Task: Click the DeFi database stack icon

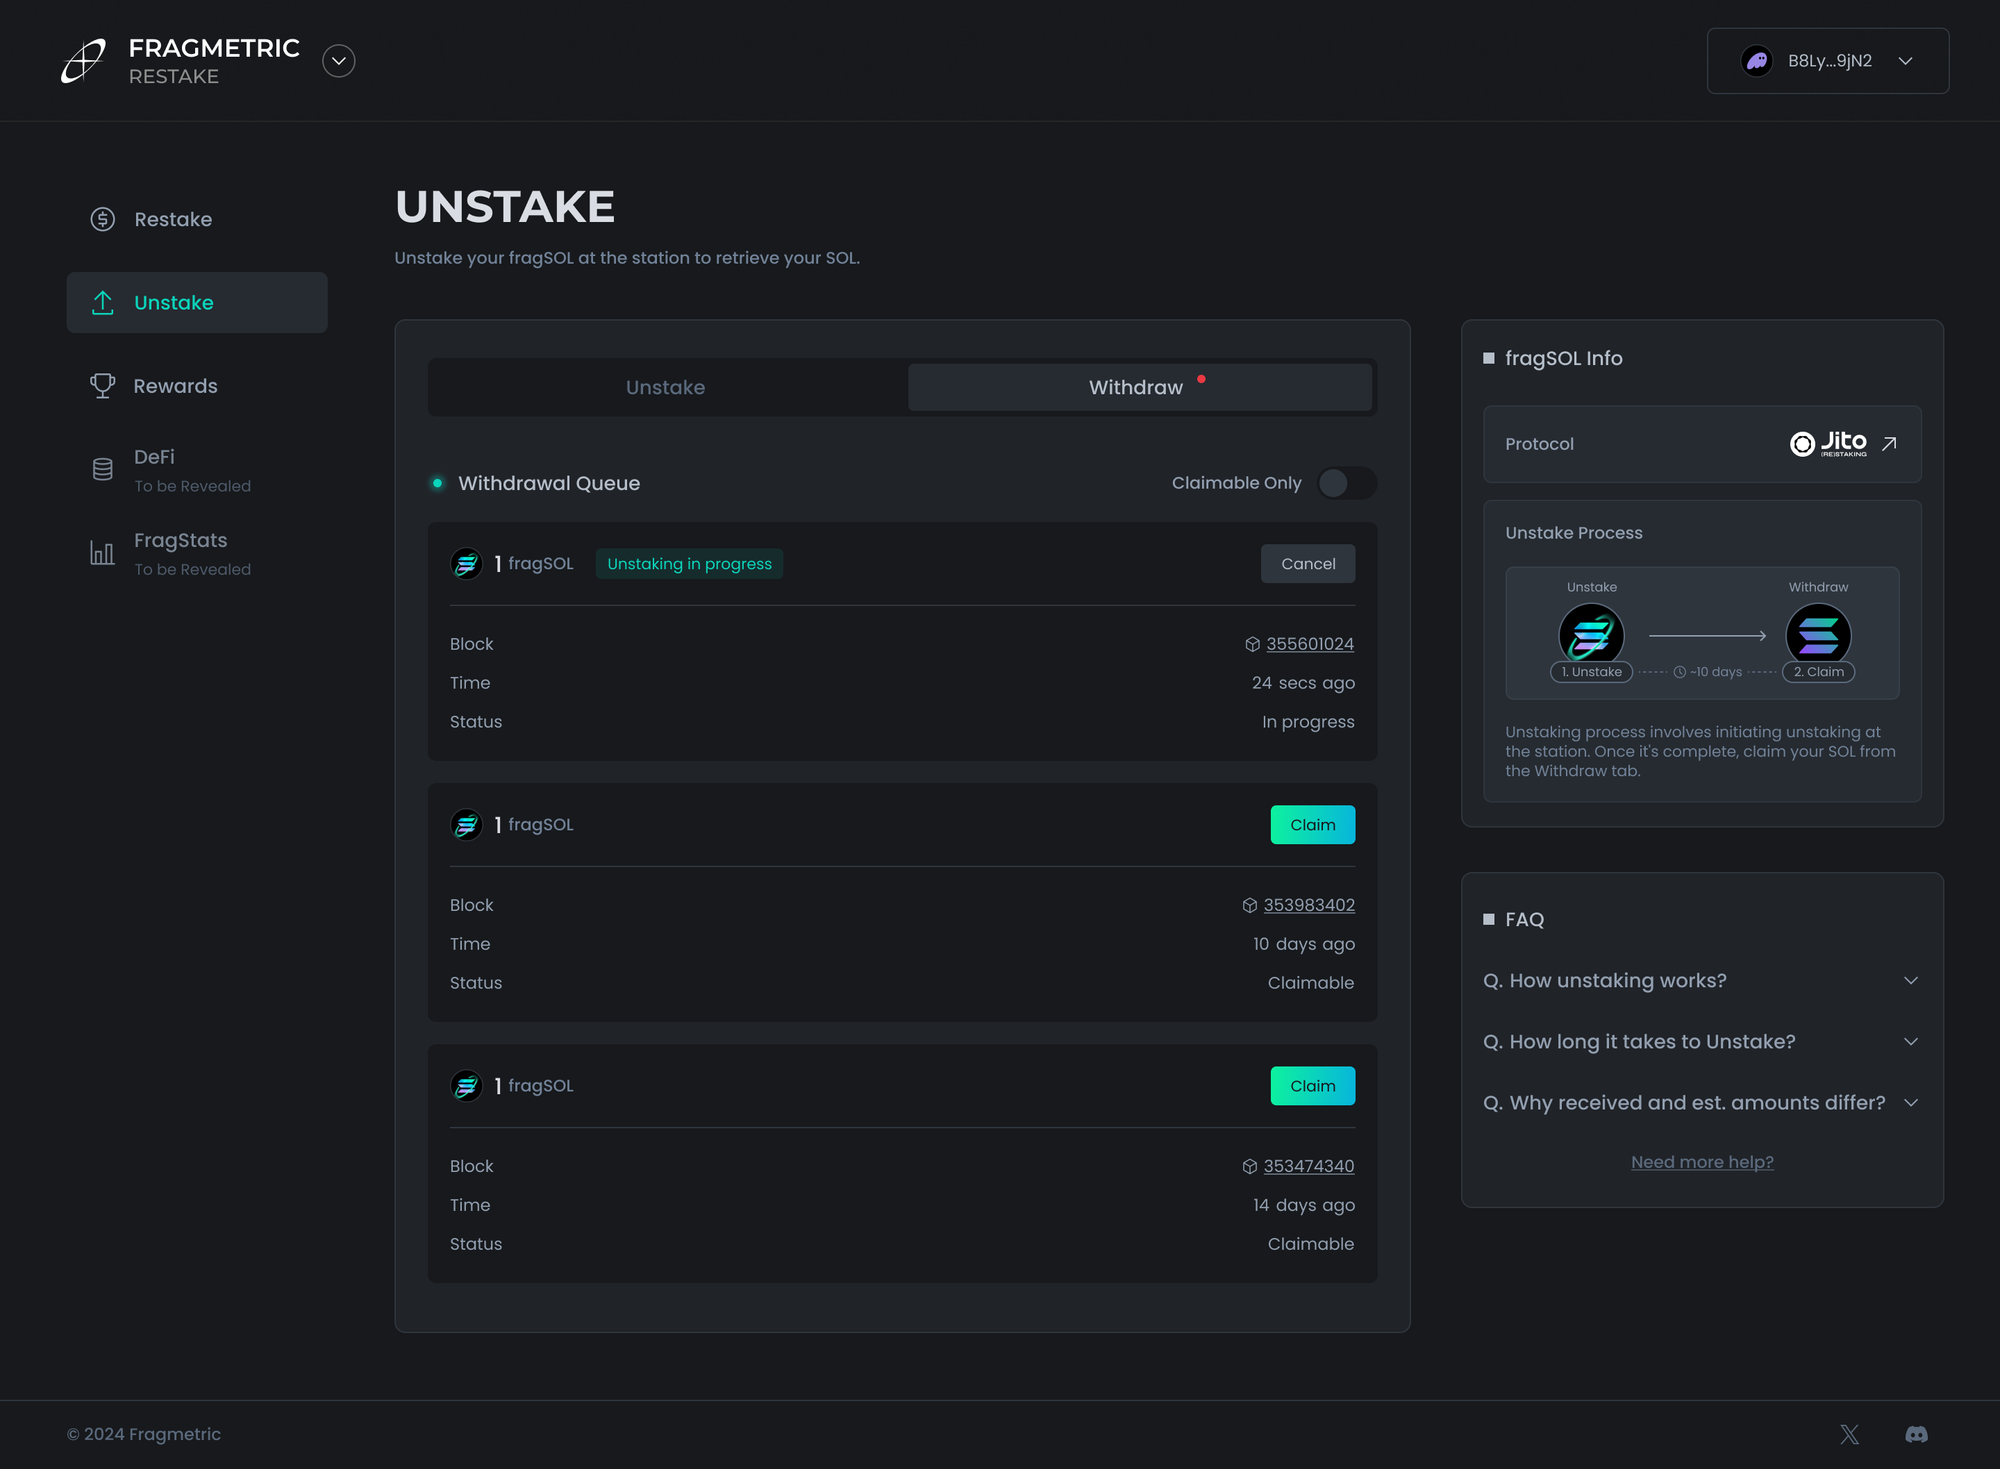Action: [102, 469]
